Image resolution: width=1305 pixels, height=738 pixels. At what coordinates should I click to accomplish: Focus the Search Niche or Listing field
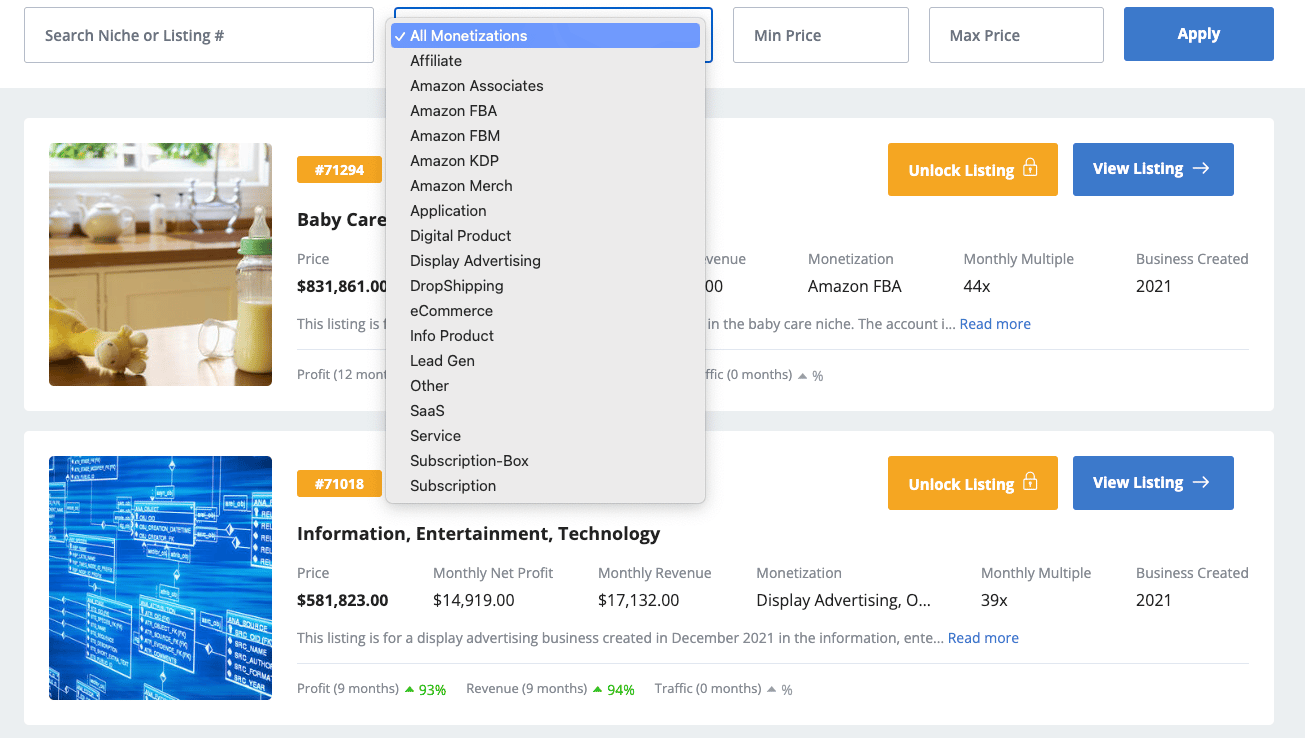point(199,36)
